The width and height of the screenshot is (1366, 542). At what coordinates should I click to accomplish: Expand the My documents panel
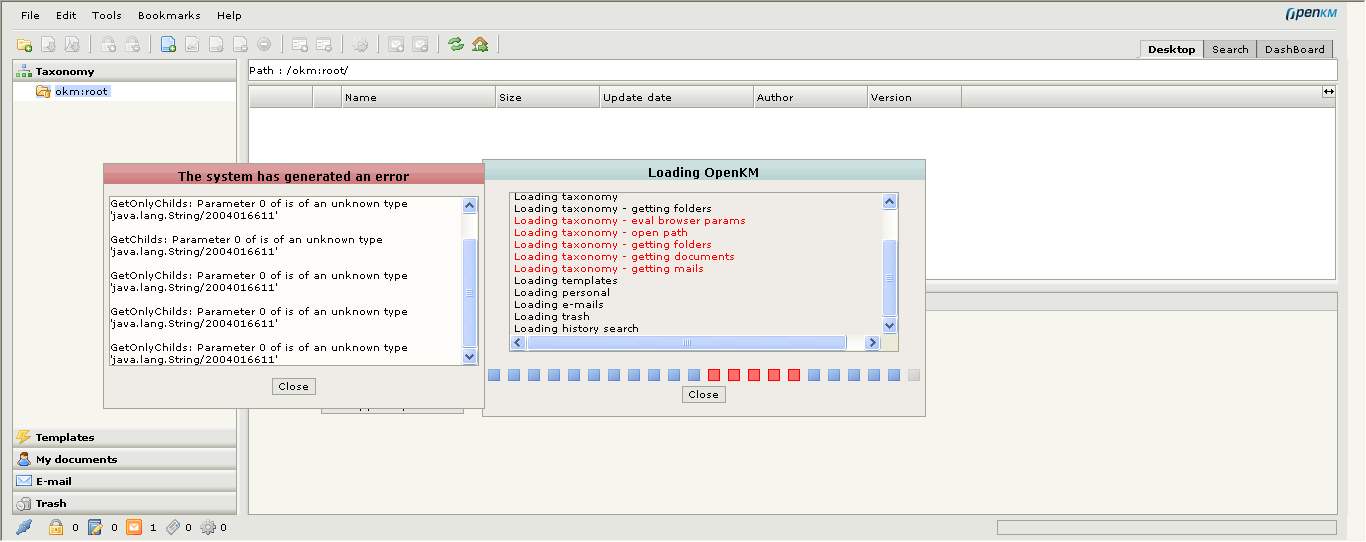[x=125, y=459]
